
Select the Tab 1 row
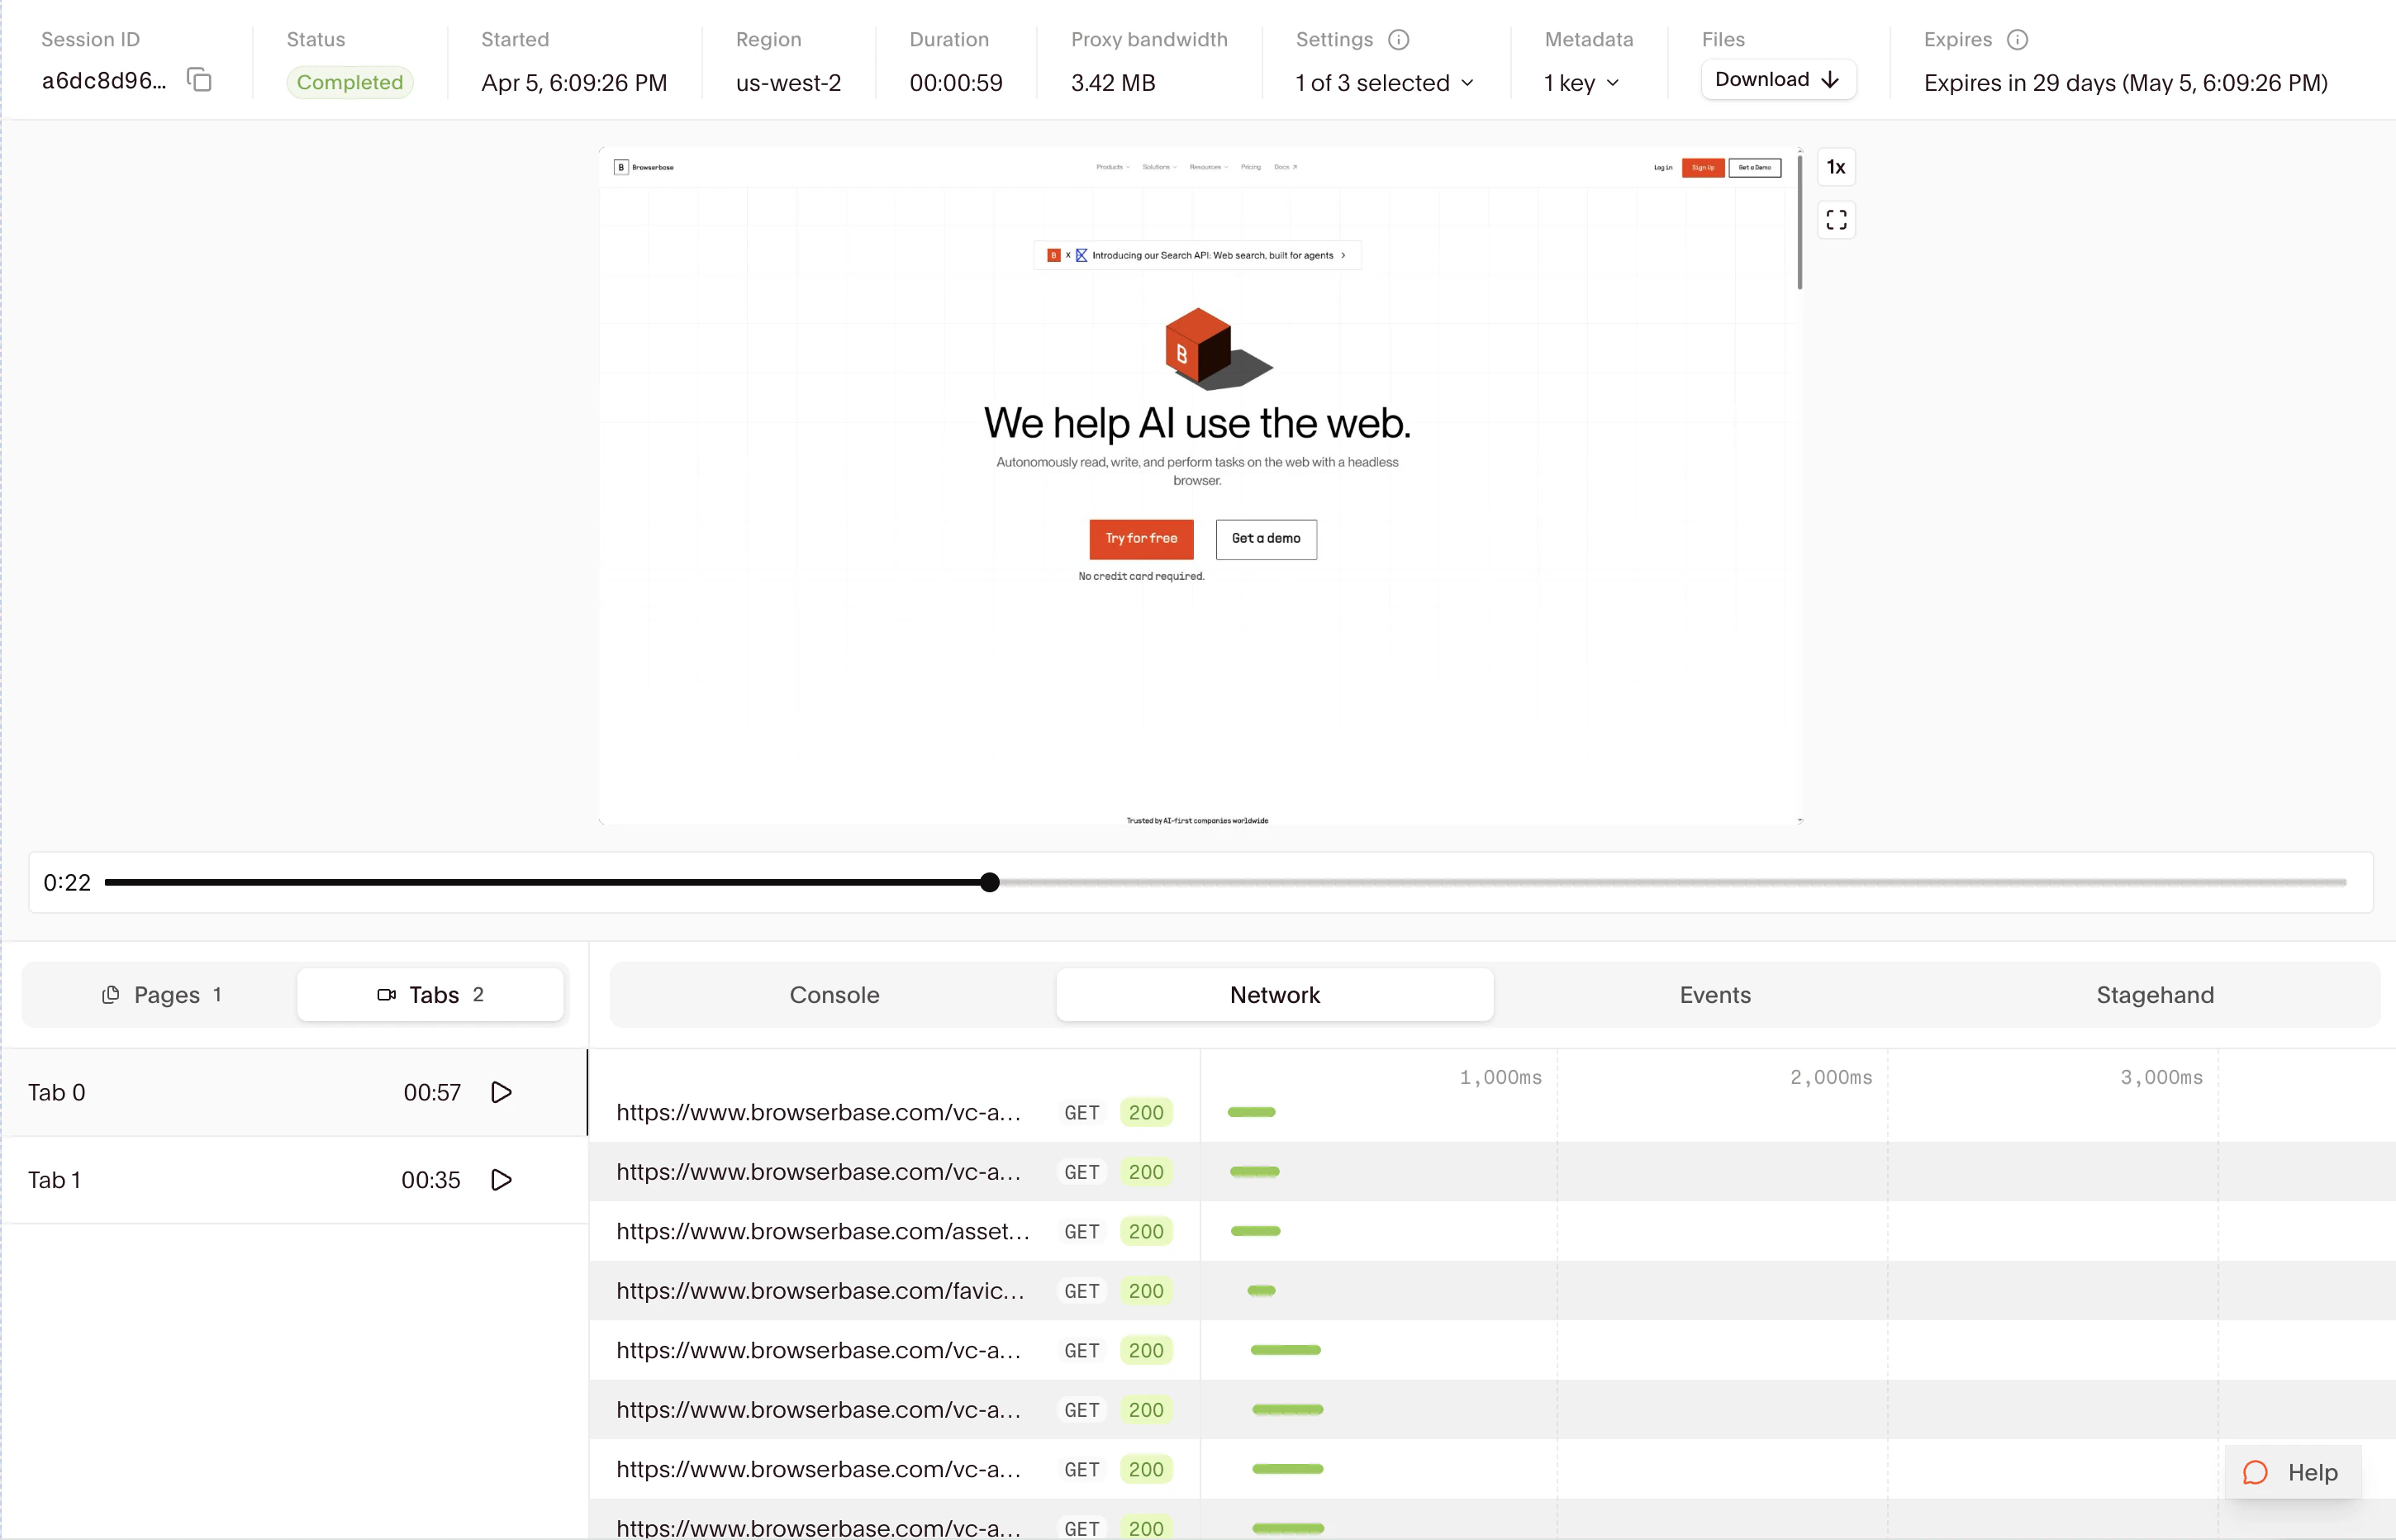pos(200,1180)
